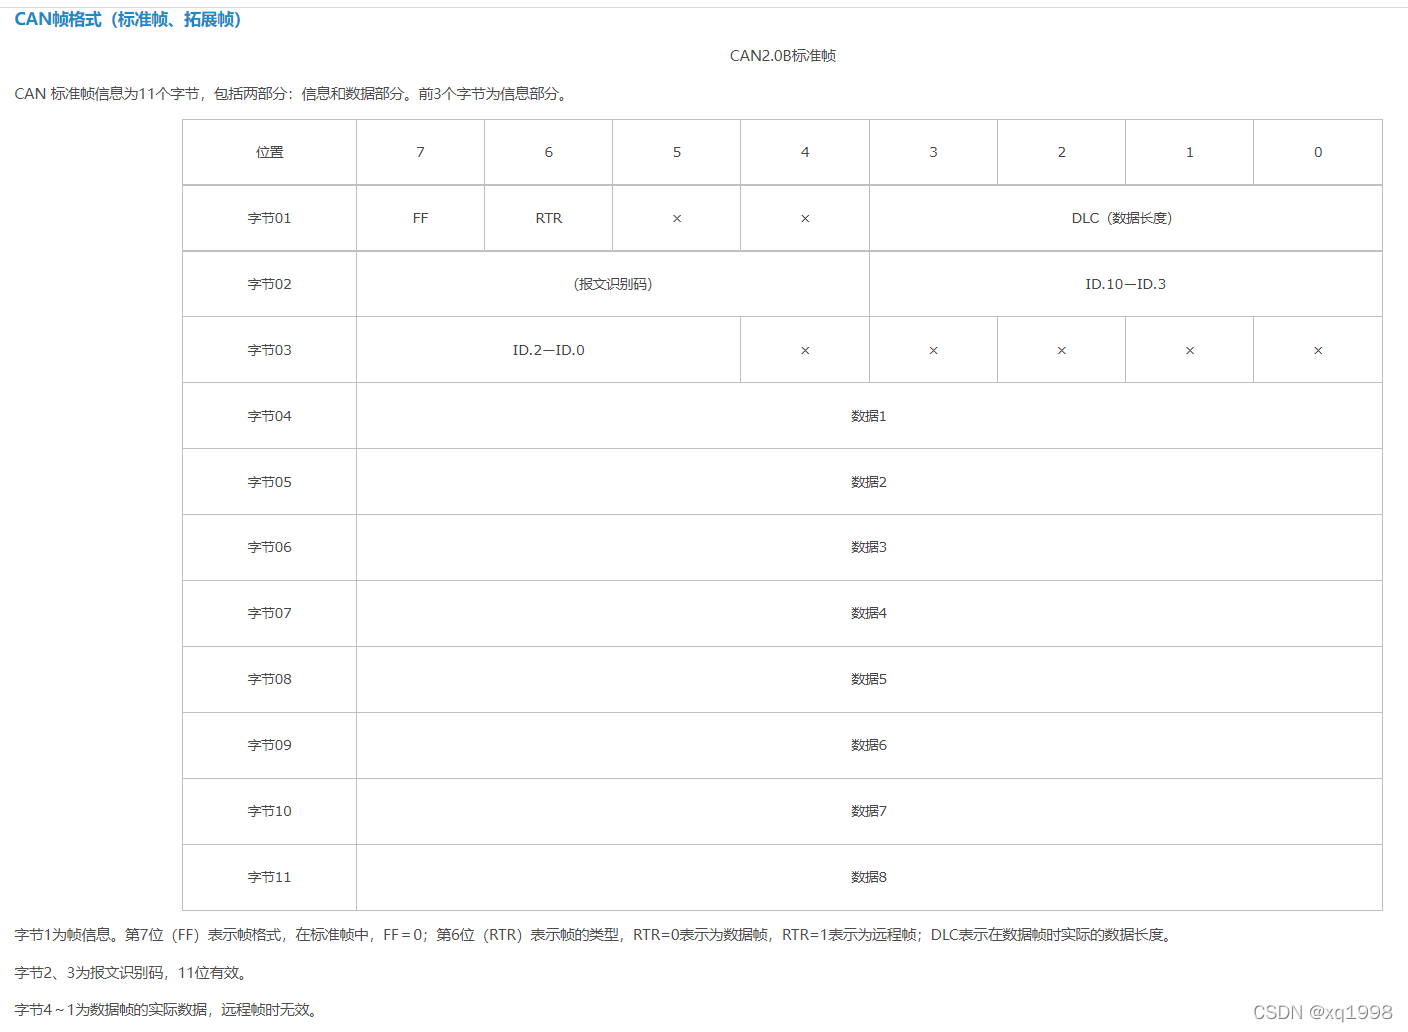1408x1032 pixels.
Task: Click bit column header "5"
Action: coord(677,152)
